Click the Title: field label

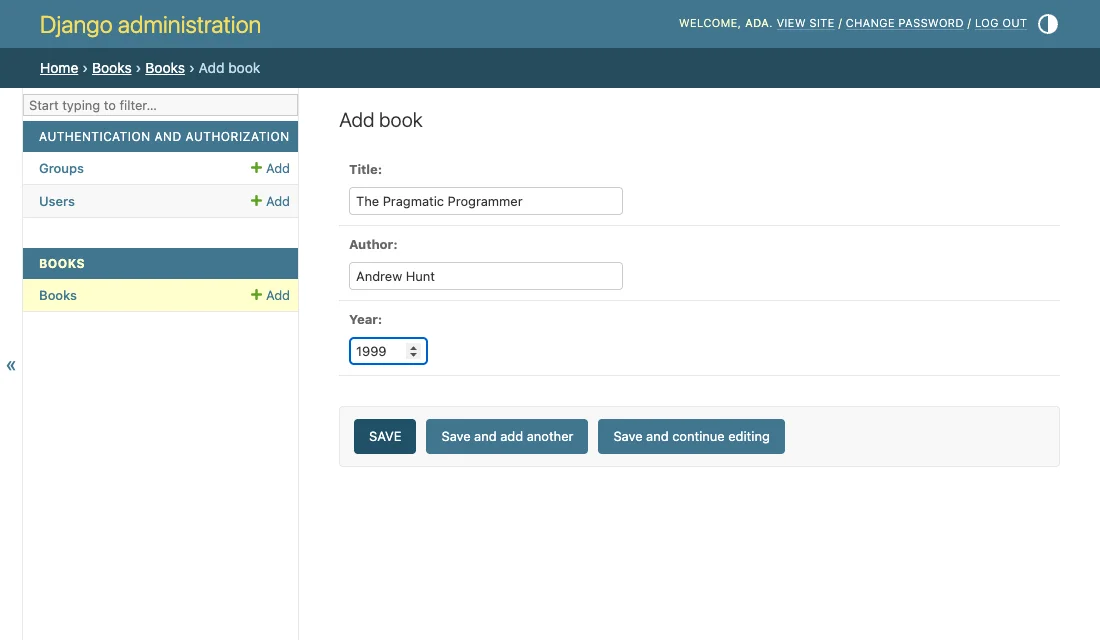point(365,169)
